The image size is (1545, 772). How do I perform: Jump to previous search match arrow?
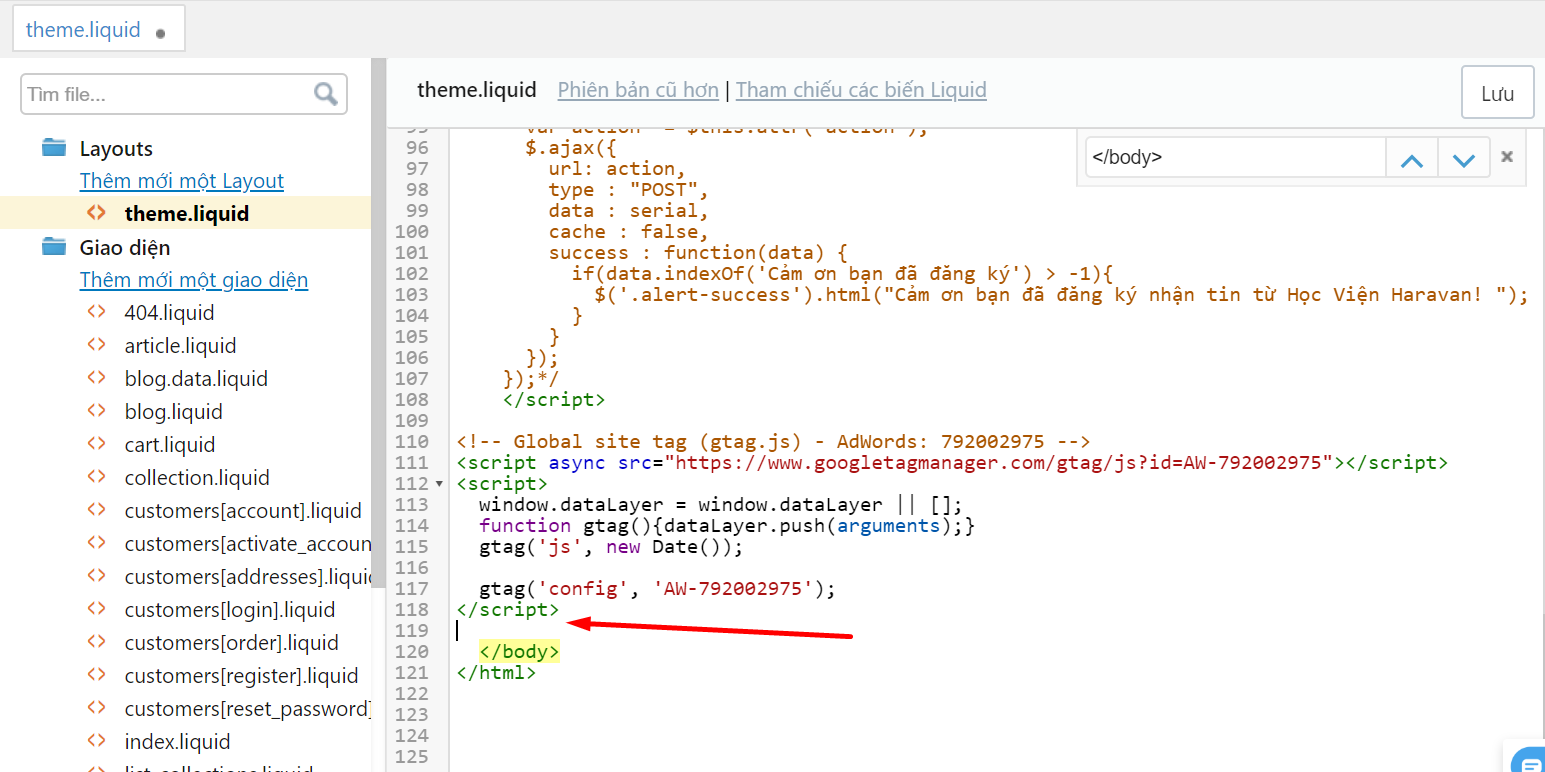pyautogui.click(x=1411, y=158)
